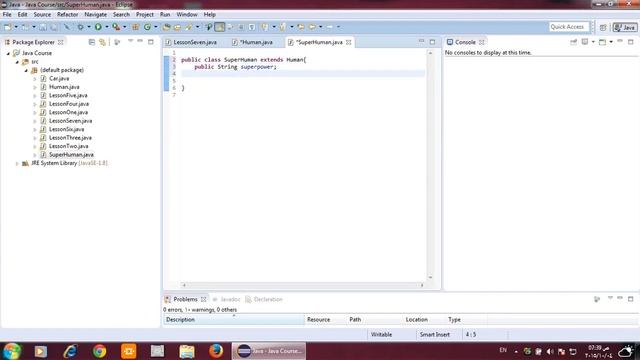
Task: Click the Debug bug icon in toolbar
Action: pos(80,27)
